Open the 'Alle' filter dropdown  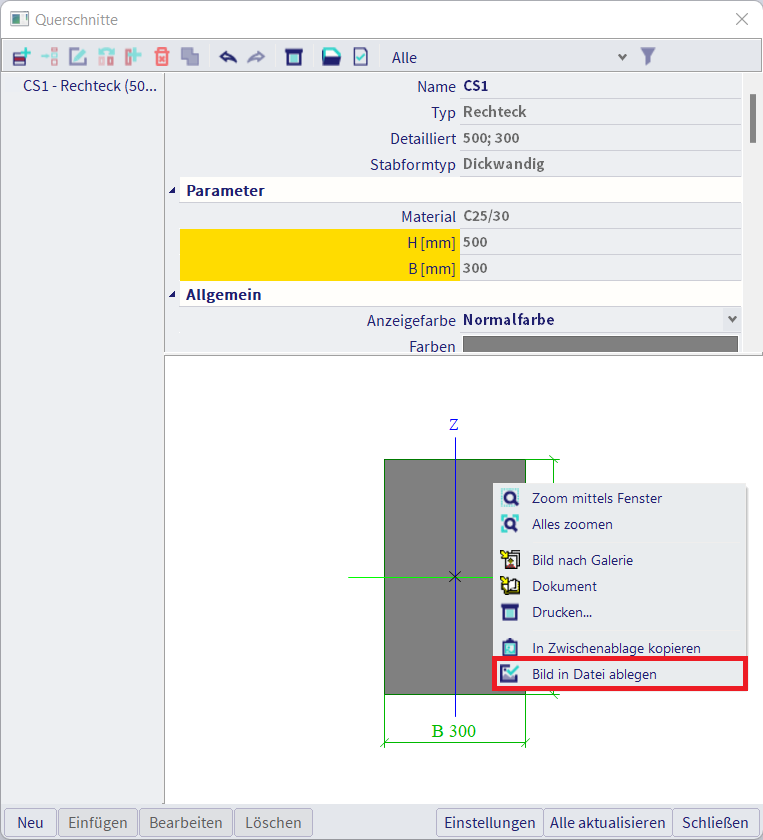pyautogui.click(x=622, y=57)
